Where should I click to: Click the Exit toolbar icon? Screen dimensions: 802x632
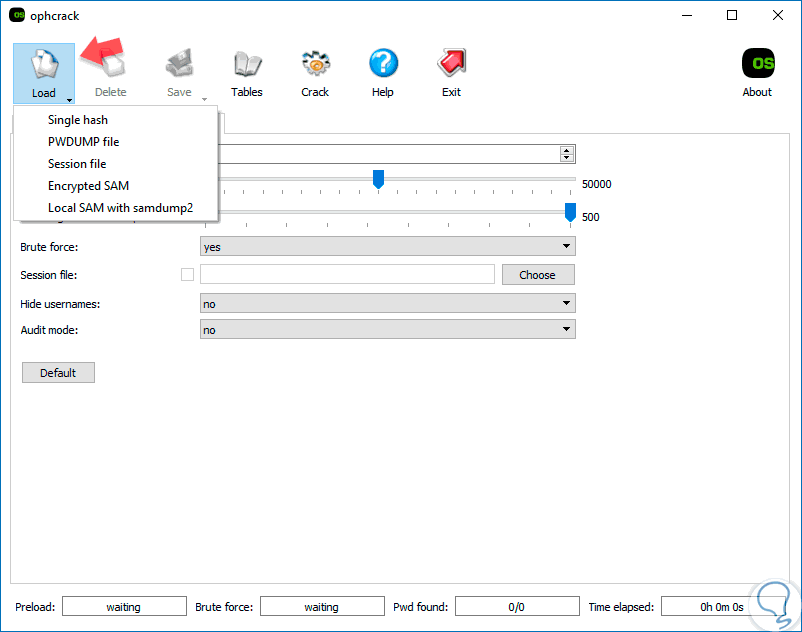coord(451,63)
